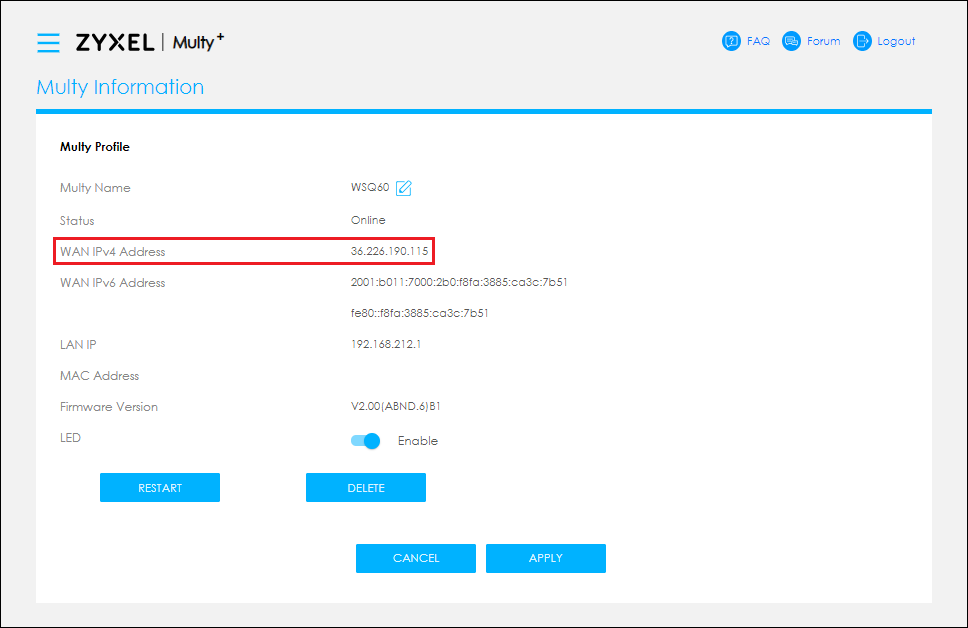Click the Online status value
This screenshot has width=968, height=628.
[368, 220]
